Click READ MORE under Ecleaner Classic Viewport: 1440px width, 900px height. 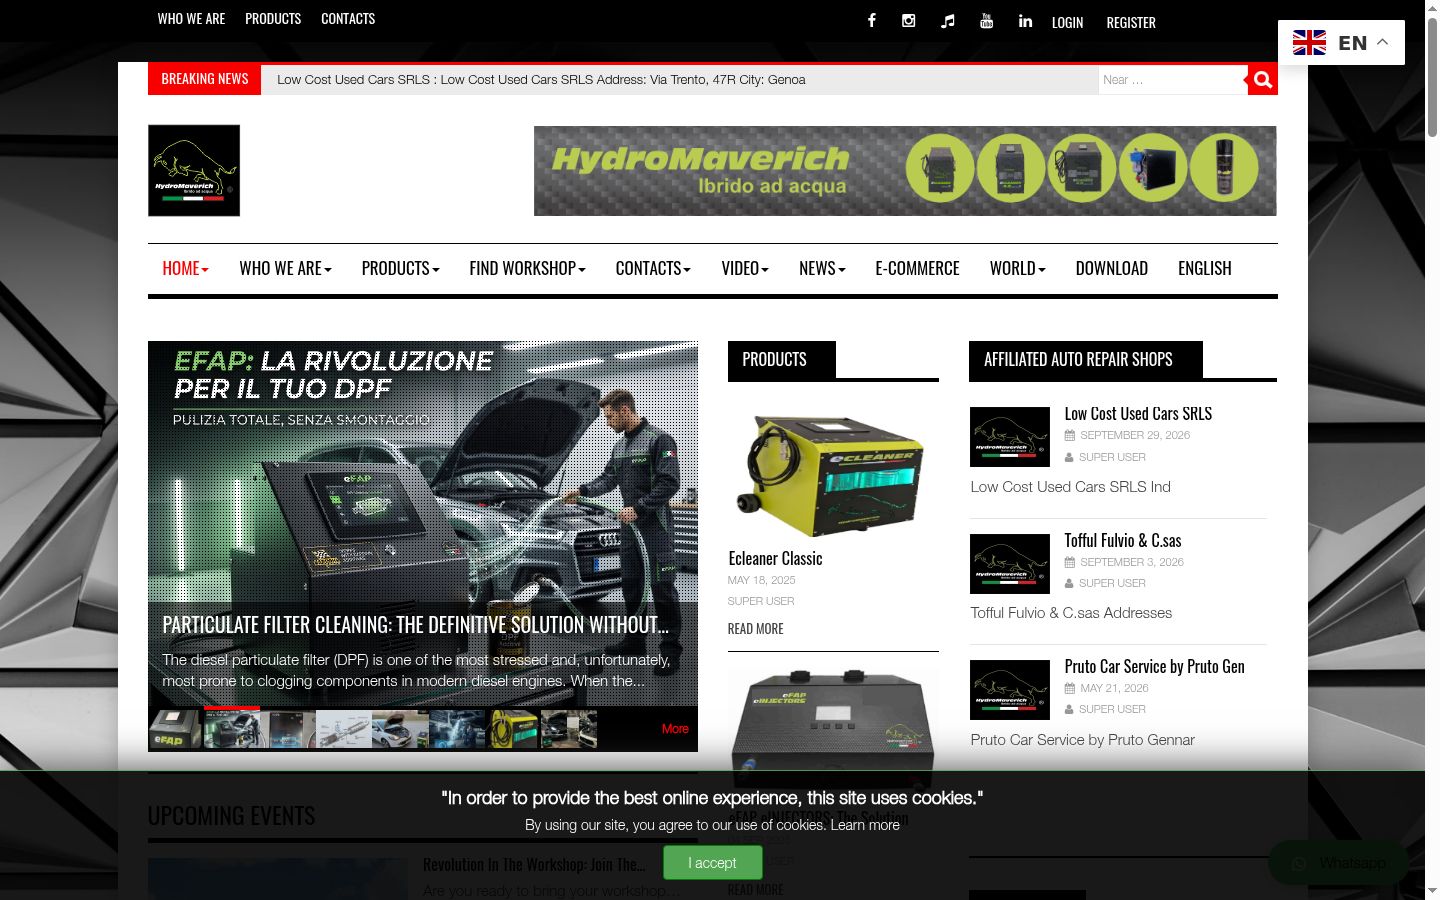(x=755, y=629)
